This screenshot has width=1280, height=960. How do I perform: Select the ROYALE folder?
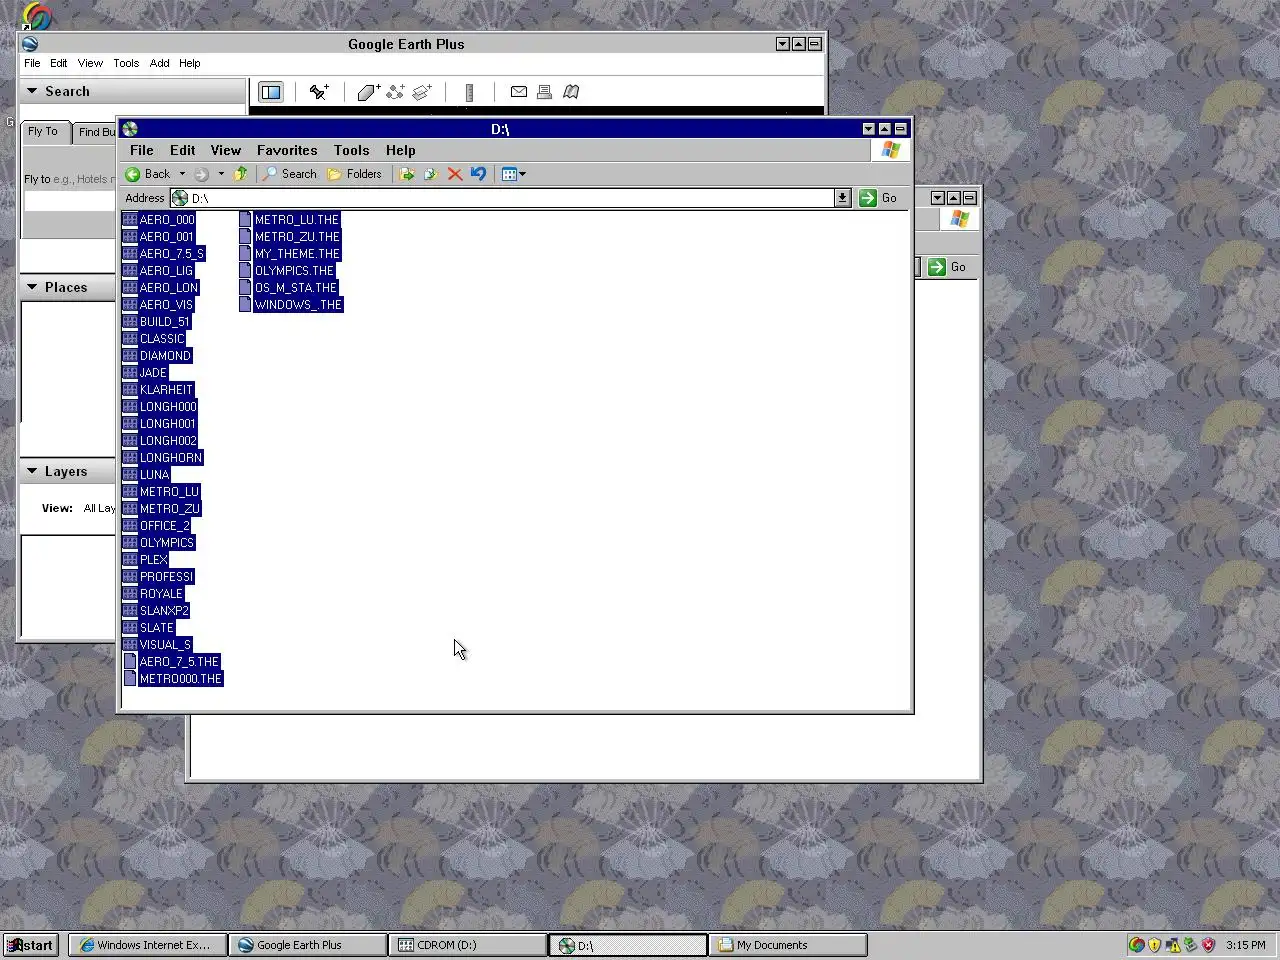click(153, 594)
